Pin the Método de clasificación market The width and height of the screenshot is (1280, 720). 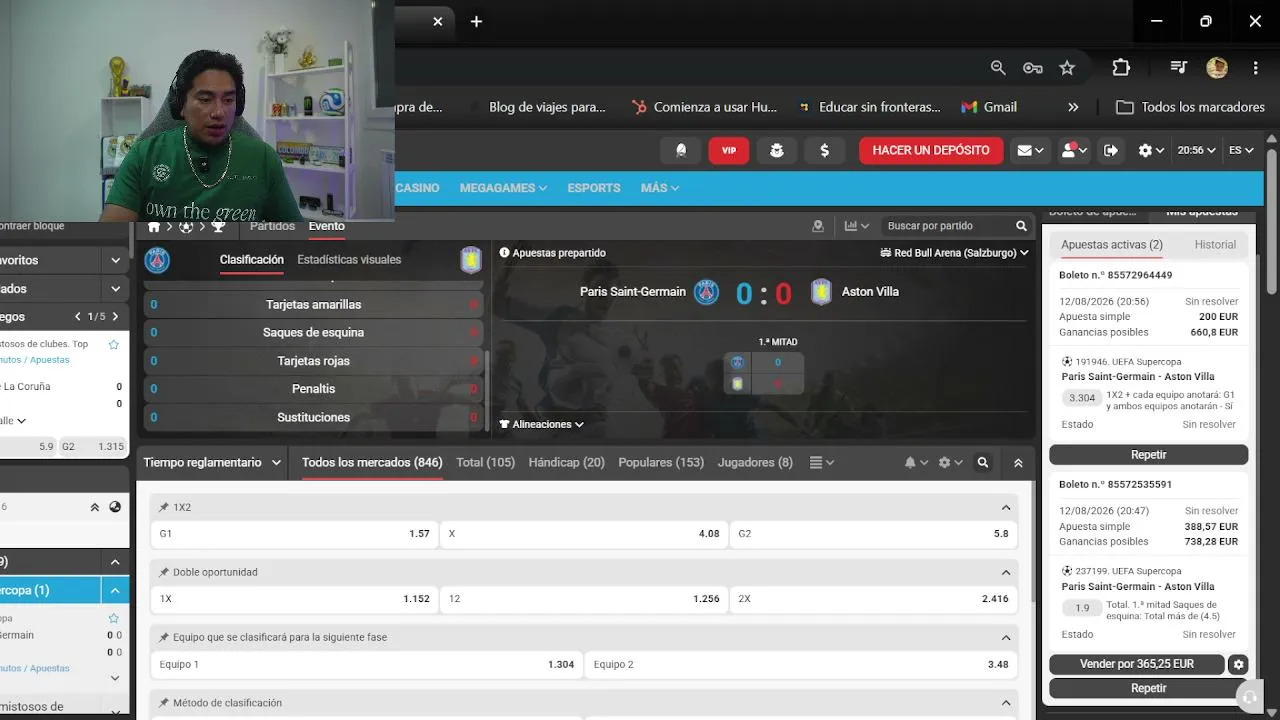(x=164, y=703)
